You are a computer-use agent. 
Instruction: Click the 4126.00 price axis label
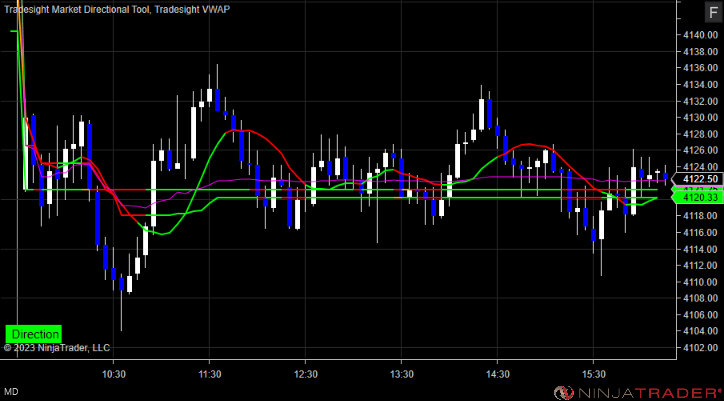(x=701, y=151)
